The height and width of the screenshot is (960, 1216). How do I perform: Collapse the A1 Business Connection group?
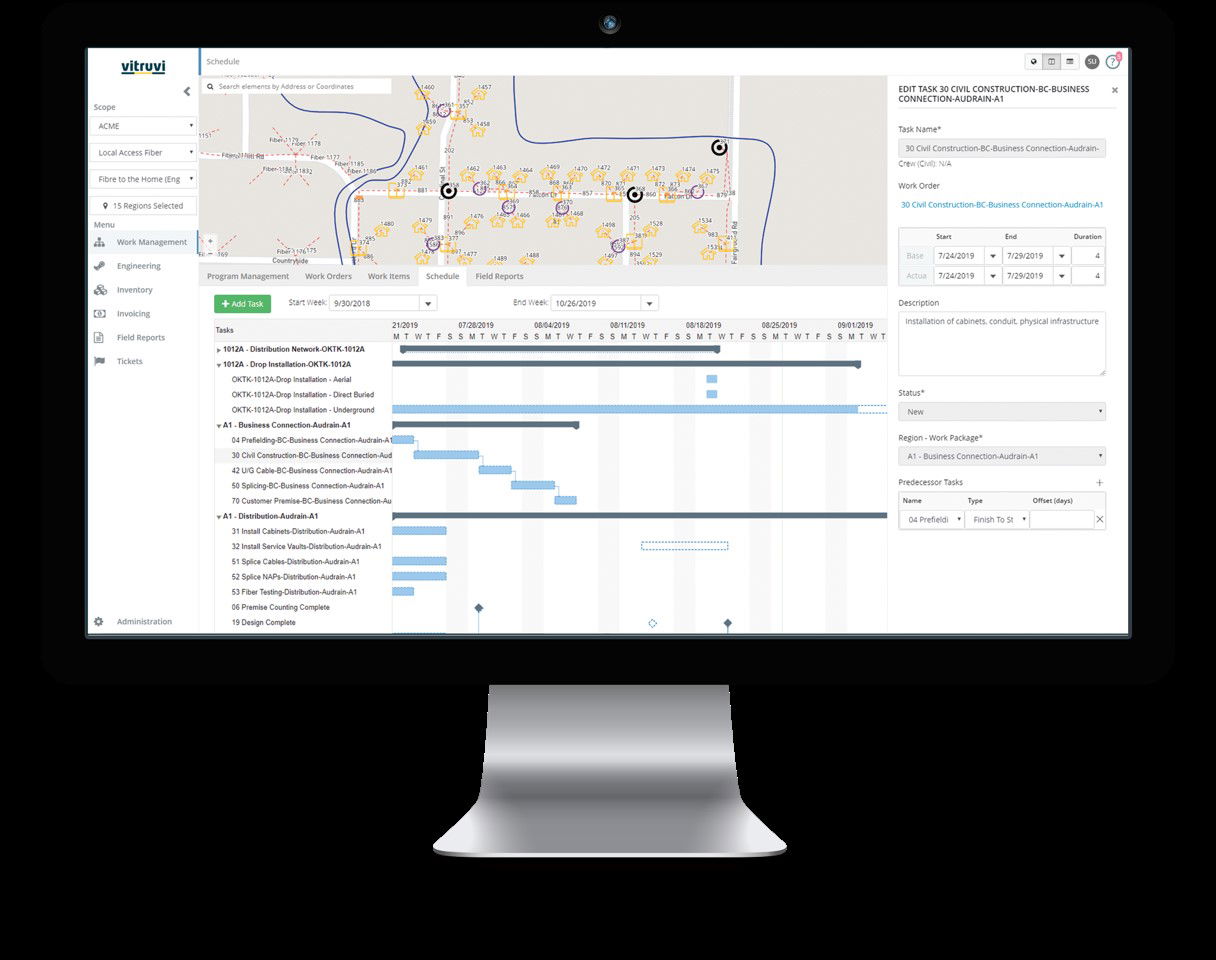[x=219, y=425]
